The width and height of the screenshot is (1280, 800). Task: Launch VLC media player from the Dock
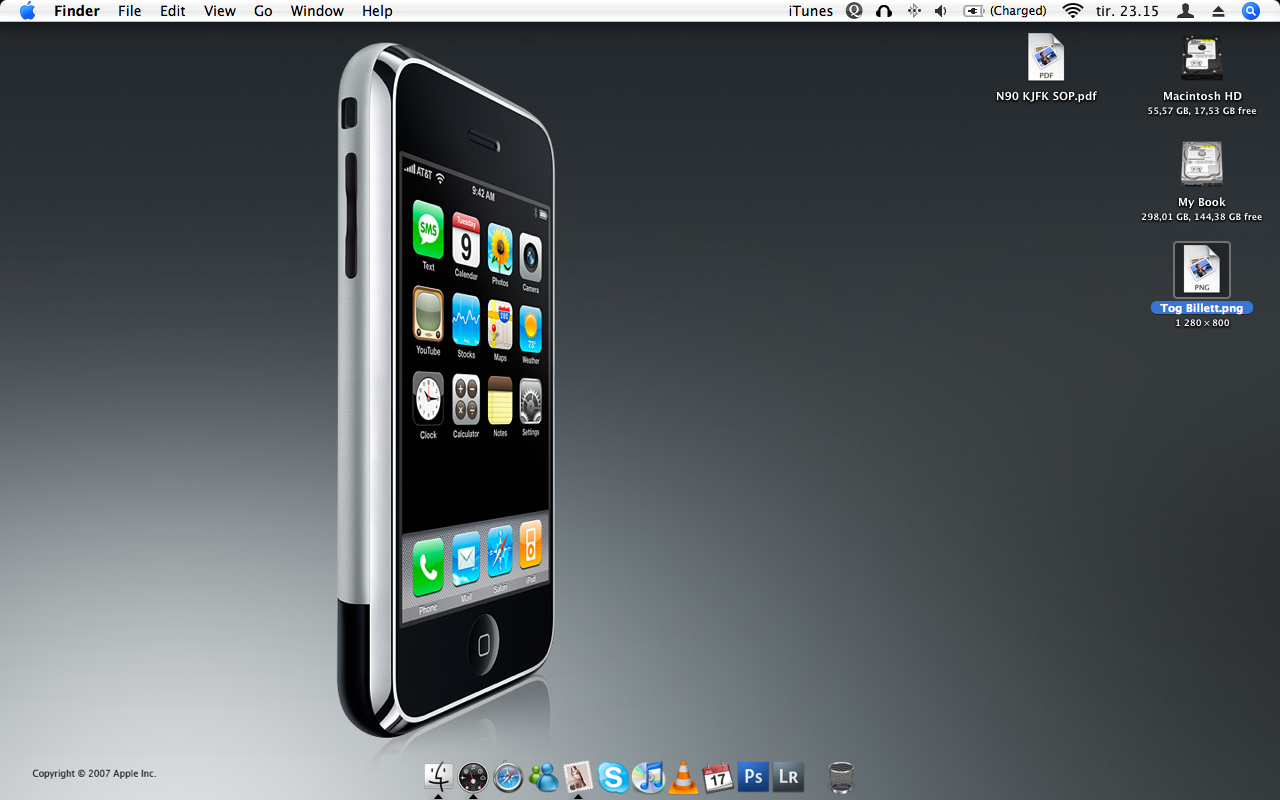point(683,777)
